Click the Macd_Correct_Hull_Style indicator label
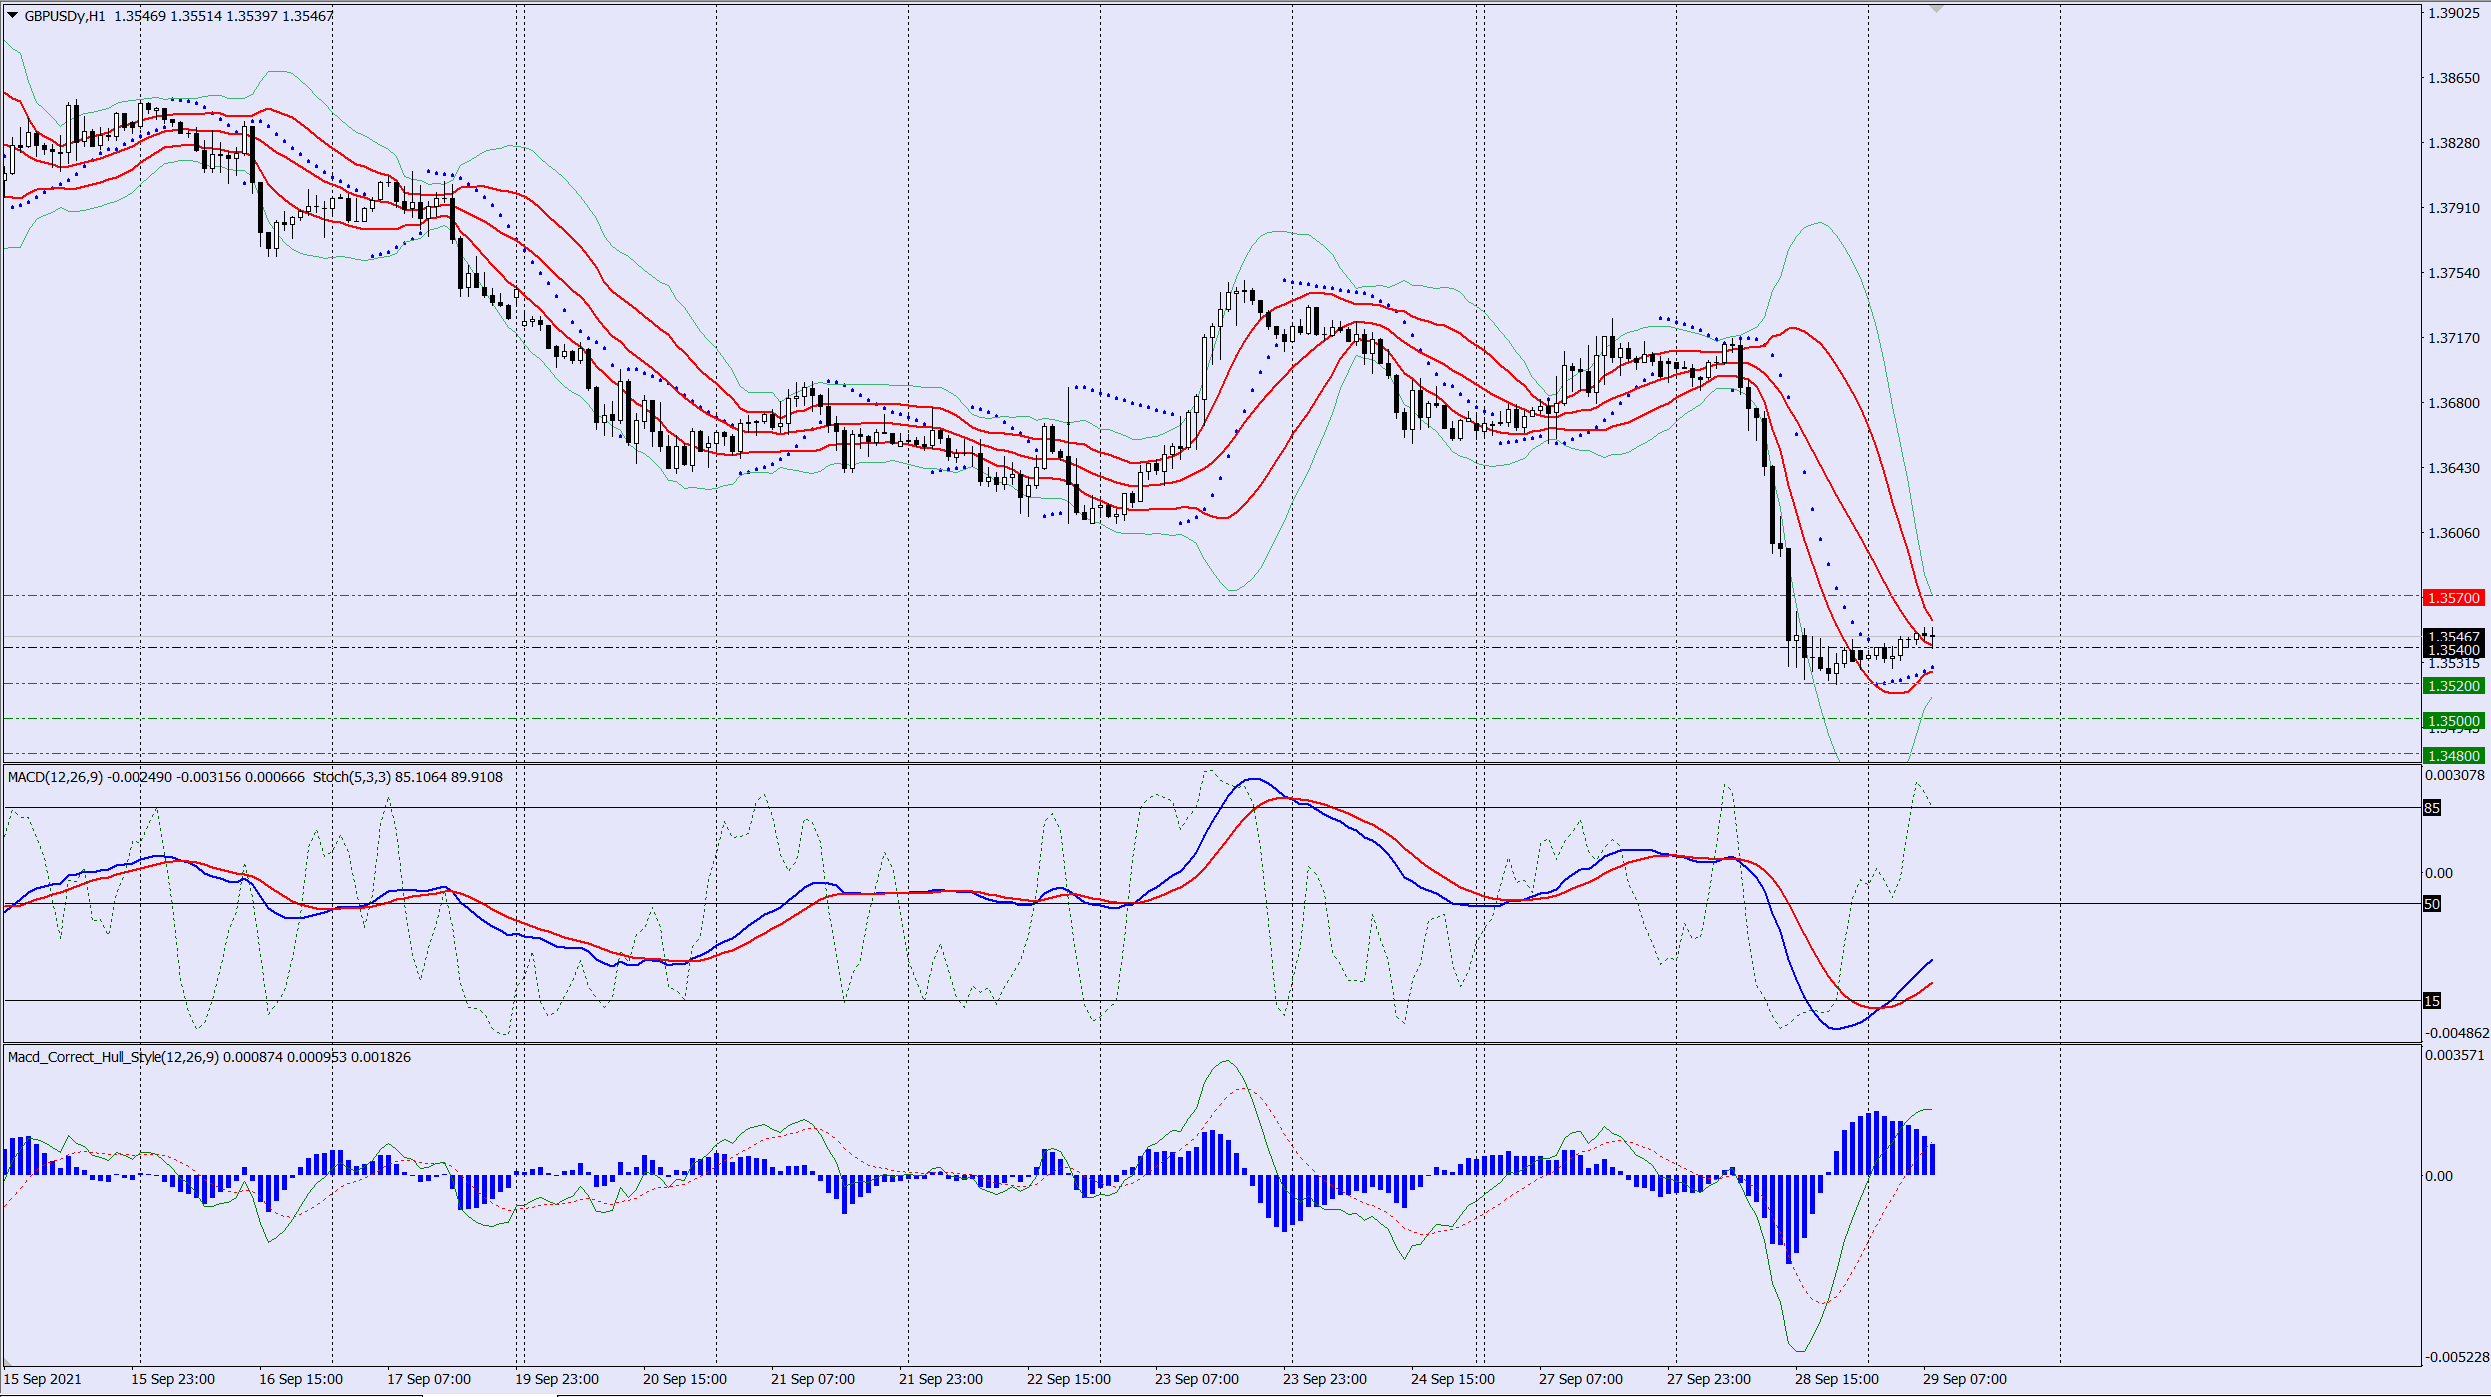This screenshot has height=1397, width=2491. tap(113, 1057)
